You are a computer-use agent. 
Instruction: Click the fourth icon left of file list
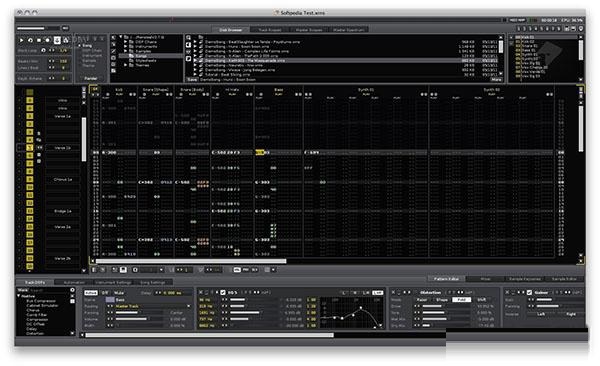click(188, 59)
